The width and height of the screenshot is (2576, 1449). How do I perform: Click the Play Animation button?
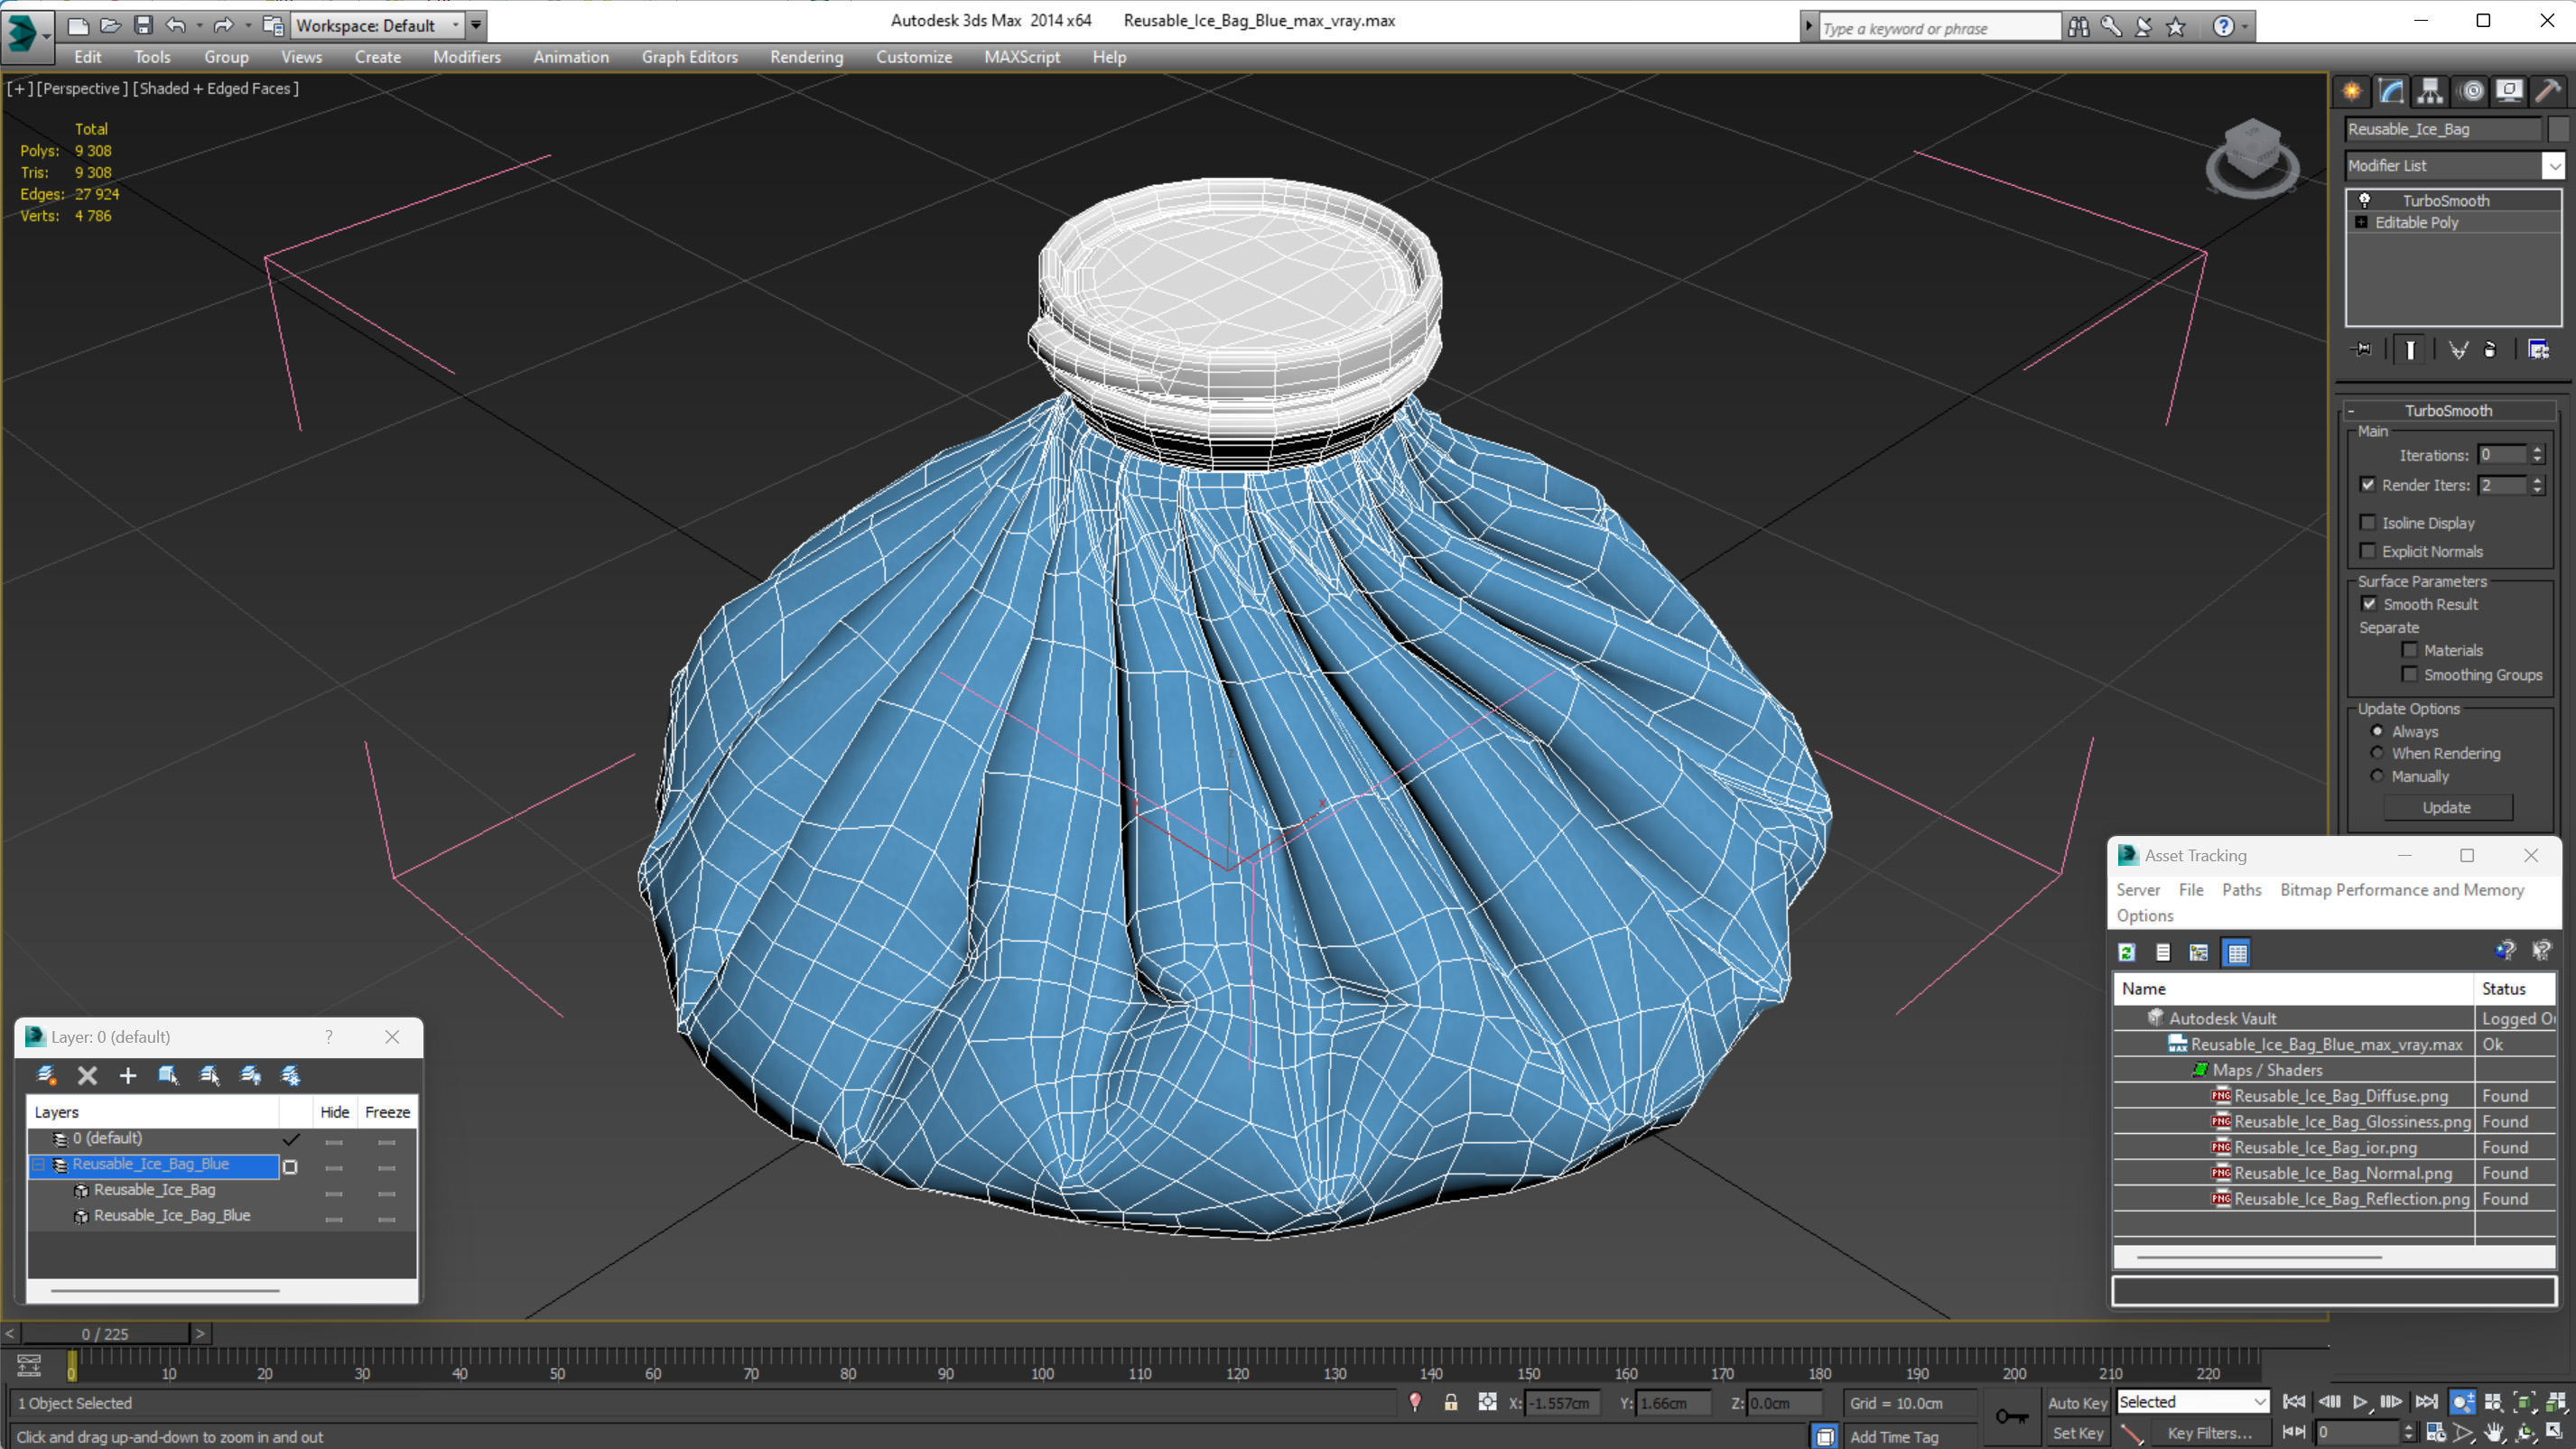point(2360,1402)
